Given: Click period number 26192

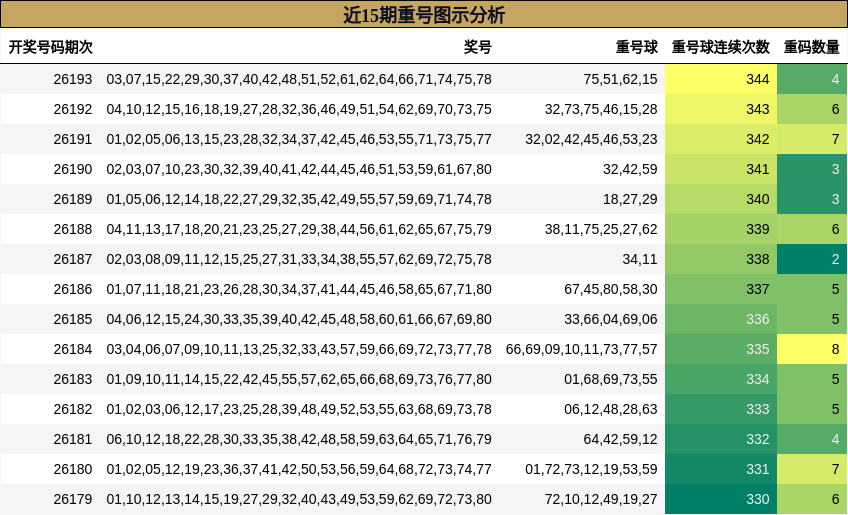Looking at the screenshot, I should (x=73, y=109).
